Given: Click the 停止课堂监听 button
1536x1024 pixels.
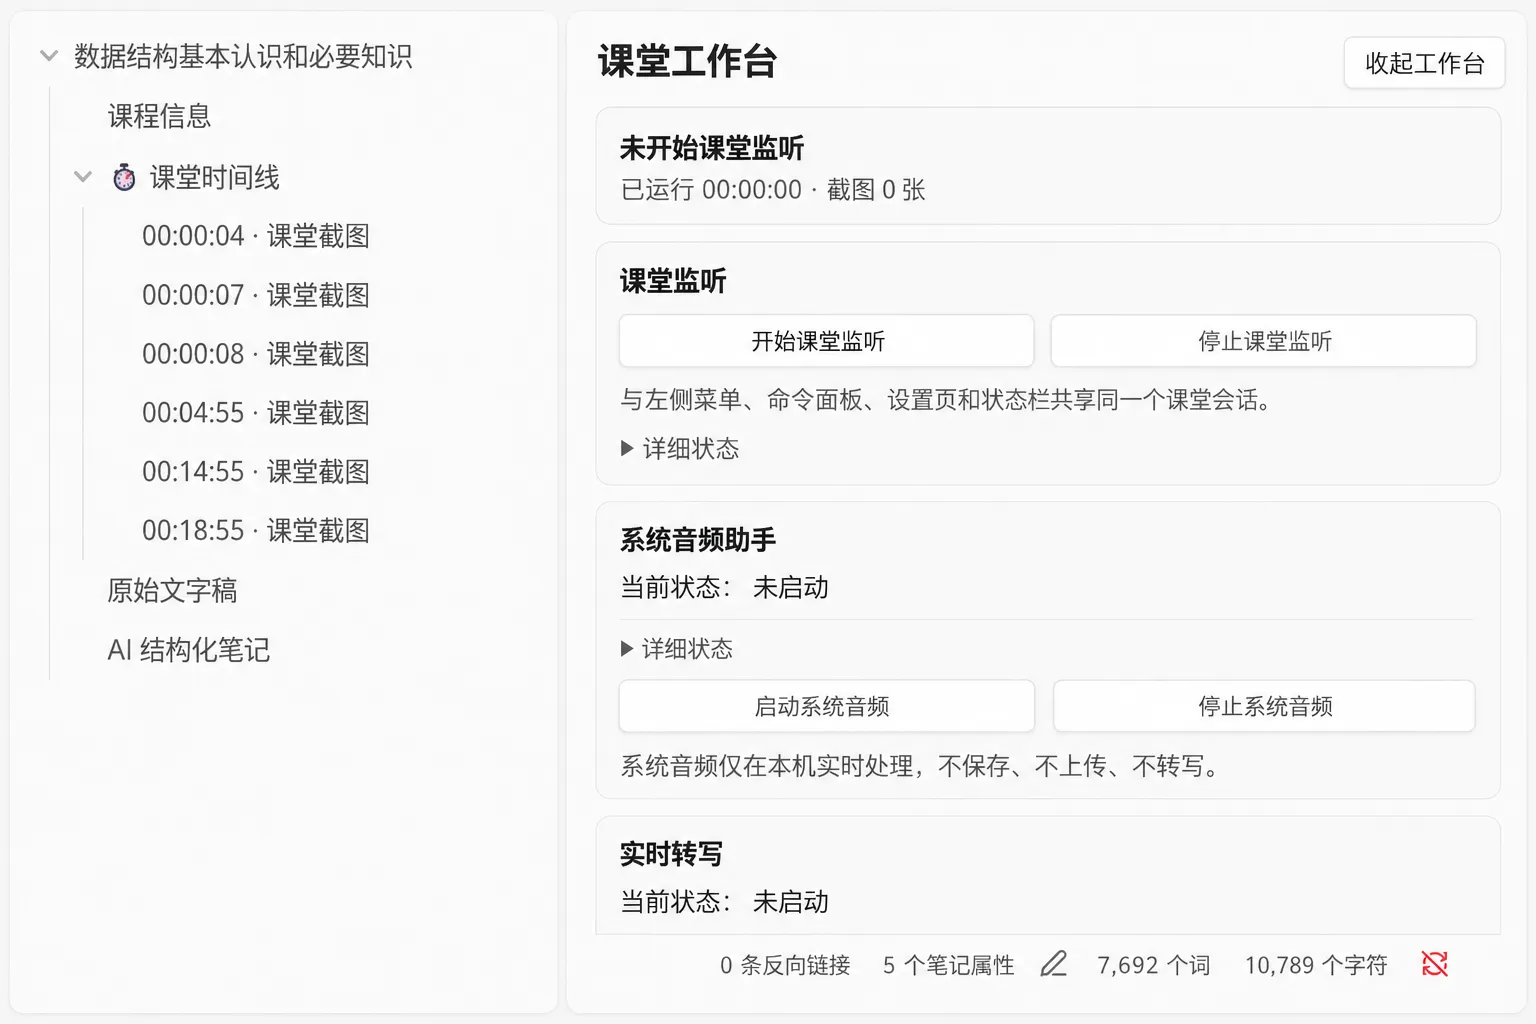Looking at the screenshot, I should click(x=1263, y=341).
